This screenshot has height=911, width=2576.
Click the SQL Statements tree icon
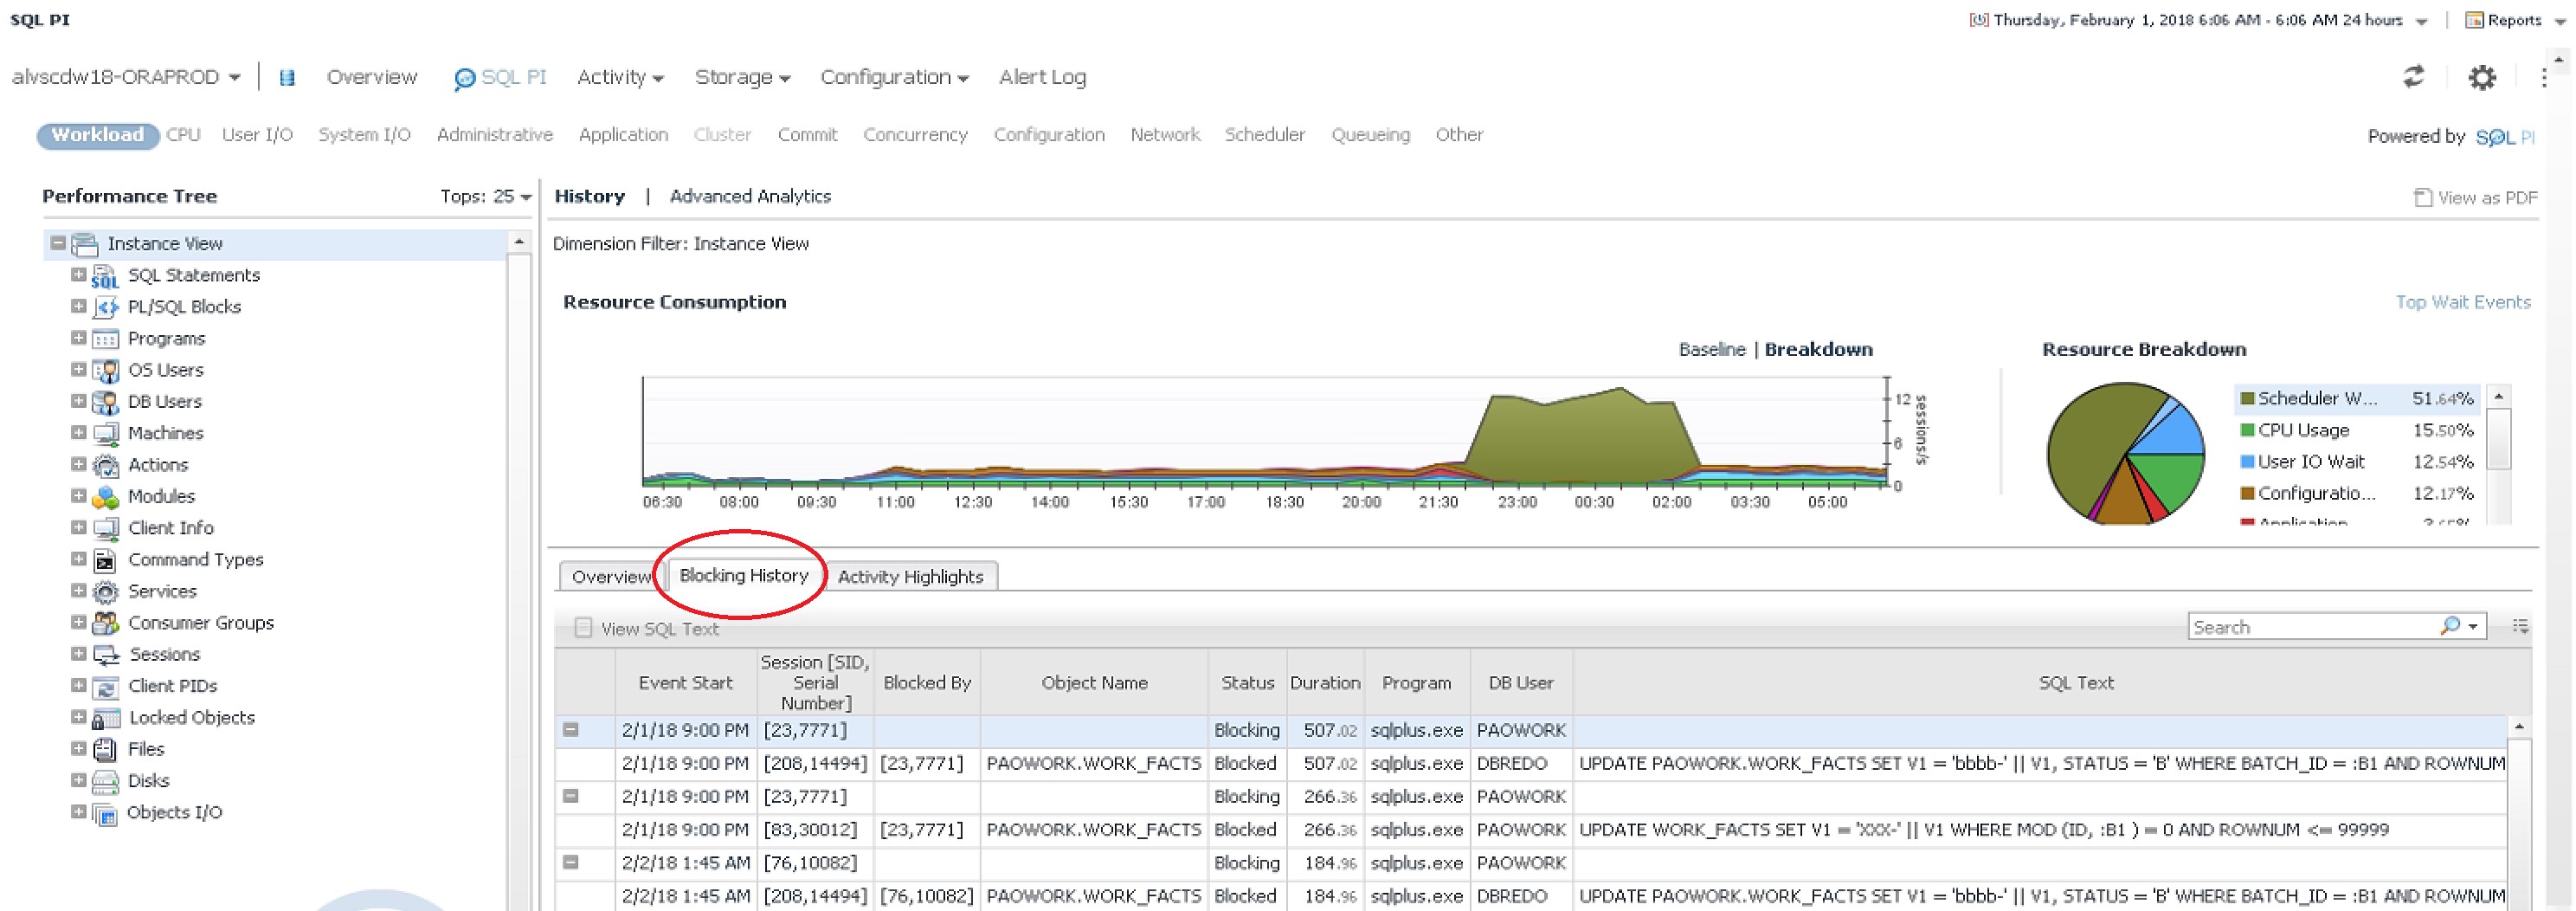pos(105,276)
